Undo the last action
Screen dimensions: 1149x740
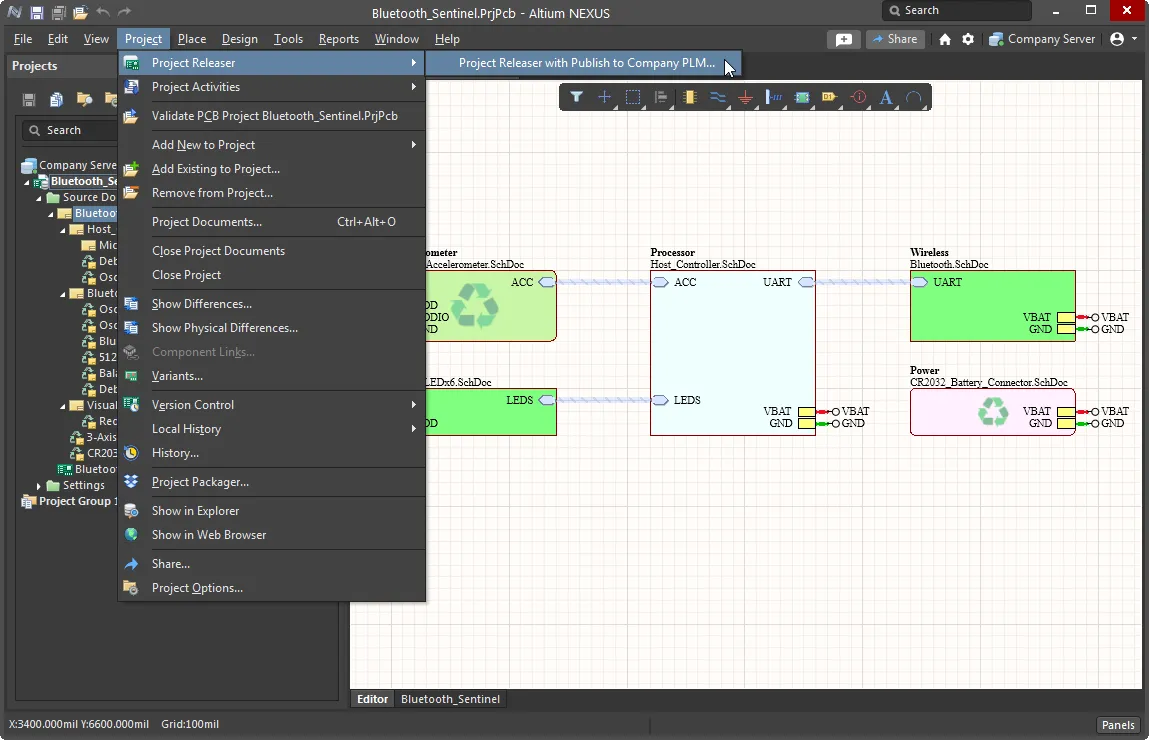pos(103,12)
